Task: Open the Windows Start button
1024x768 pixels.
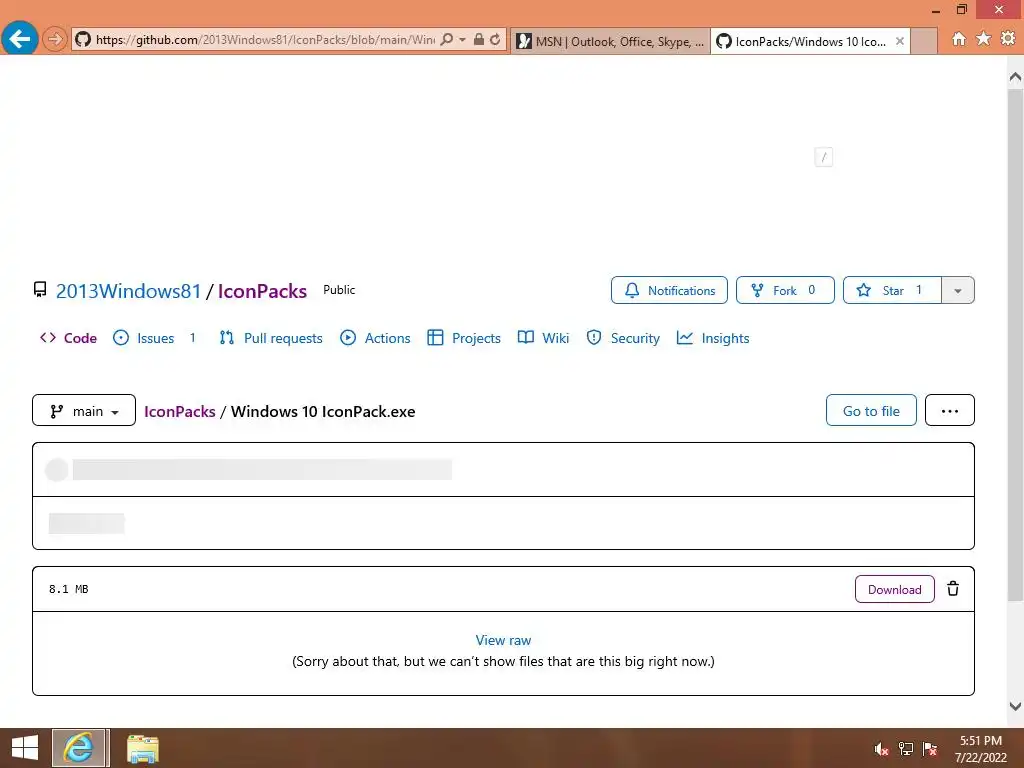Action: pyautogui.click(x=25, y=748)
